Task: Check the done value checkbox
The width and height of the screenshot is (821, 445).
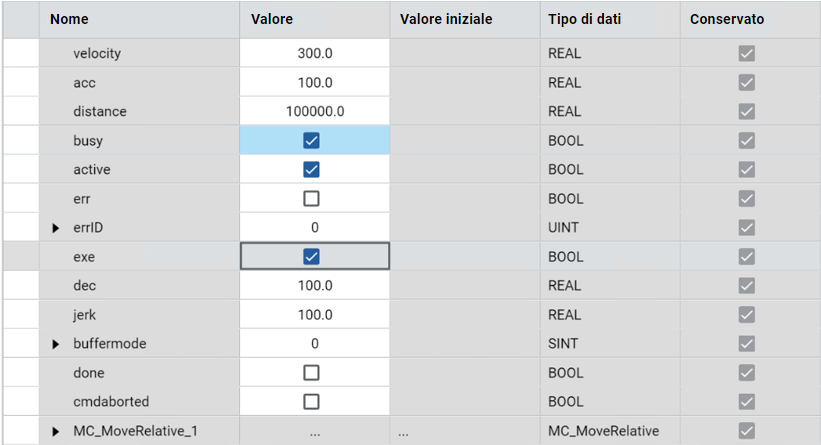Action: (x=311, y=373)
